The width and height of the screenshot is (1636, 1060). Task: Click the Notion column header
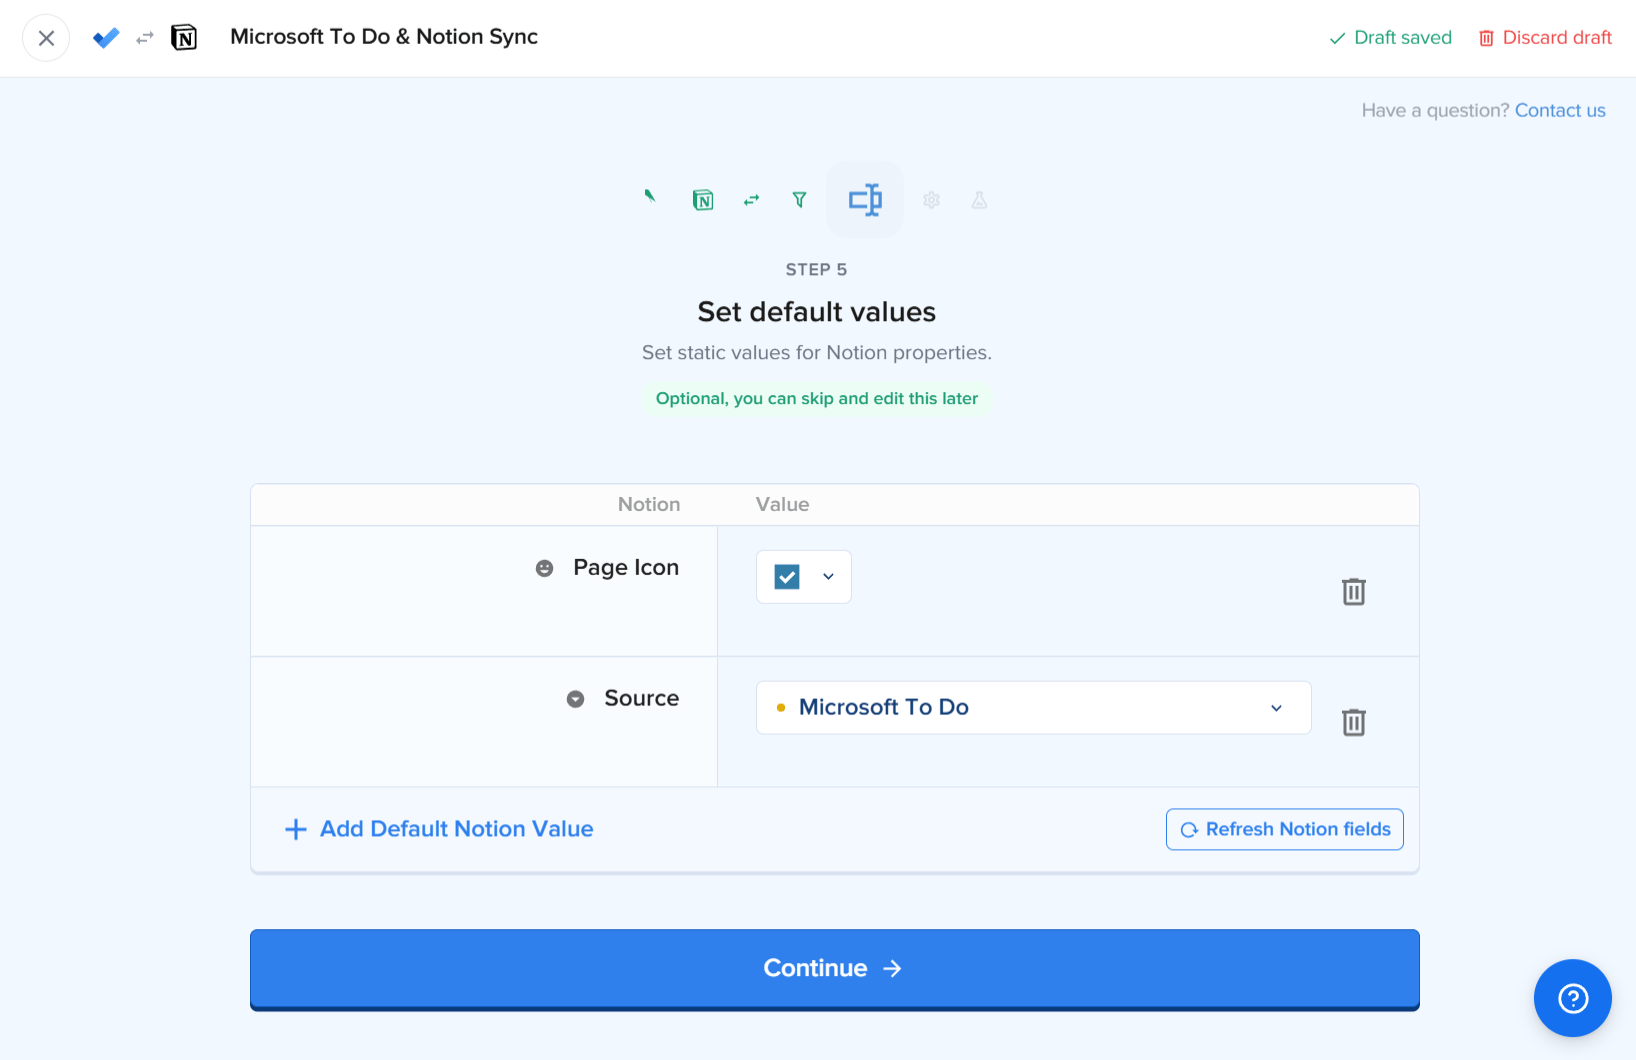649,505
